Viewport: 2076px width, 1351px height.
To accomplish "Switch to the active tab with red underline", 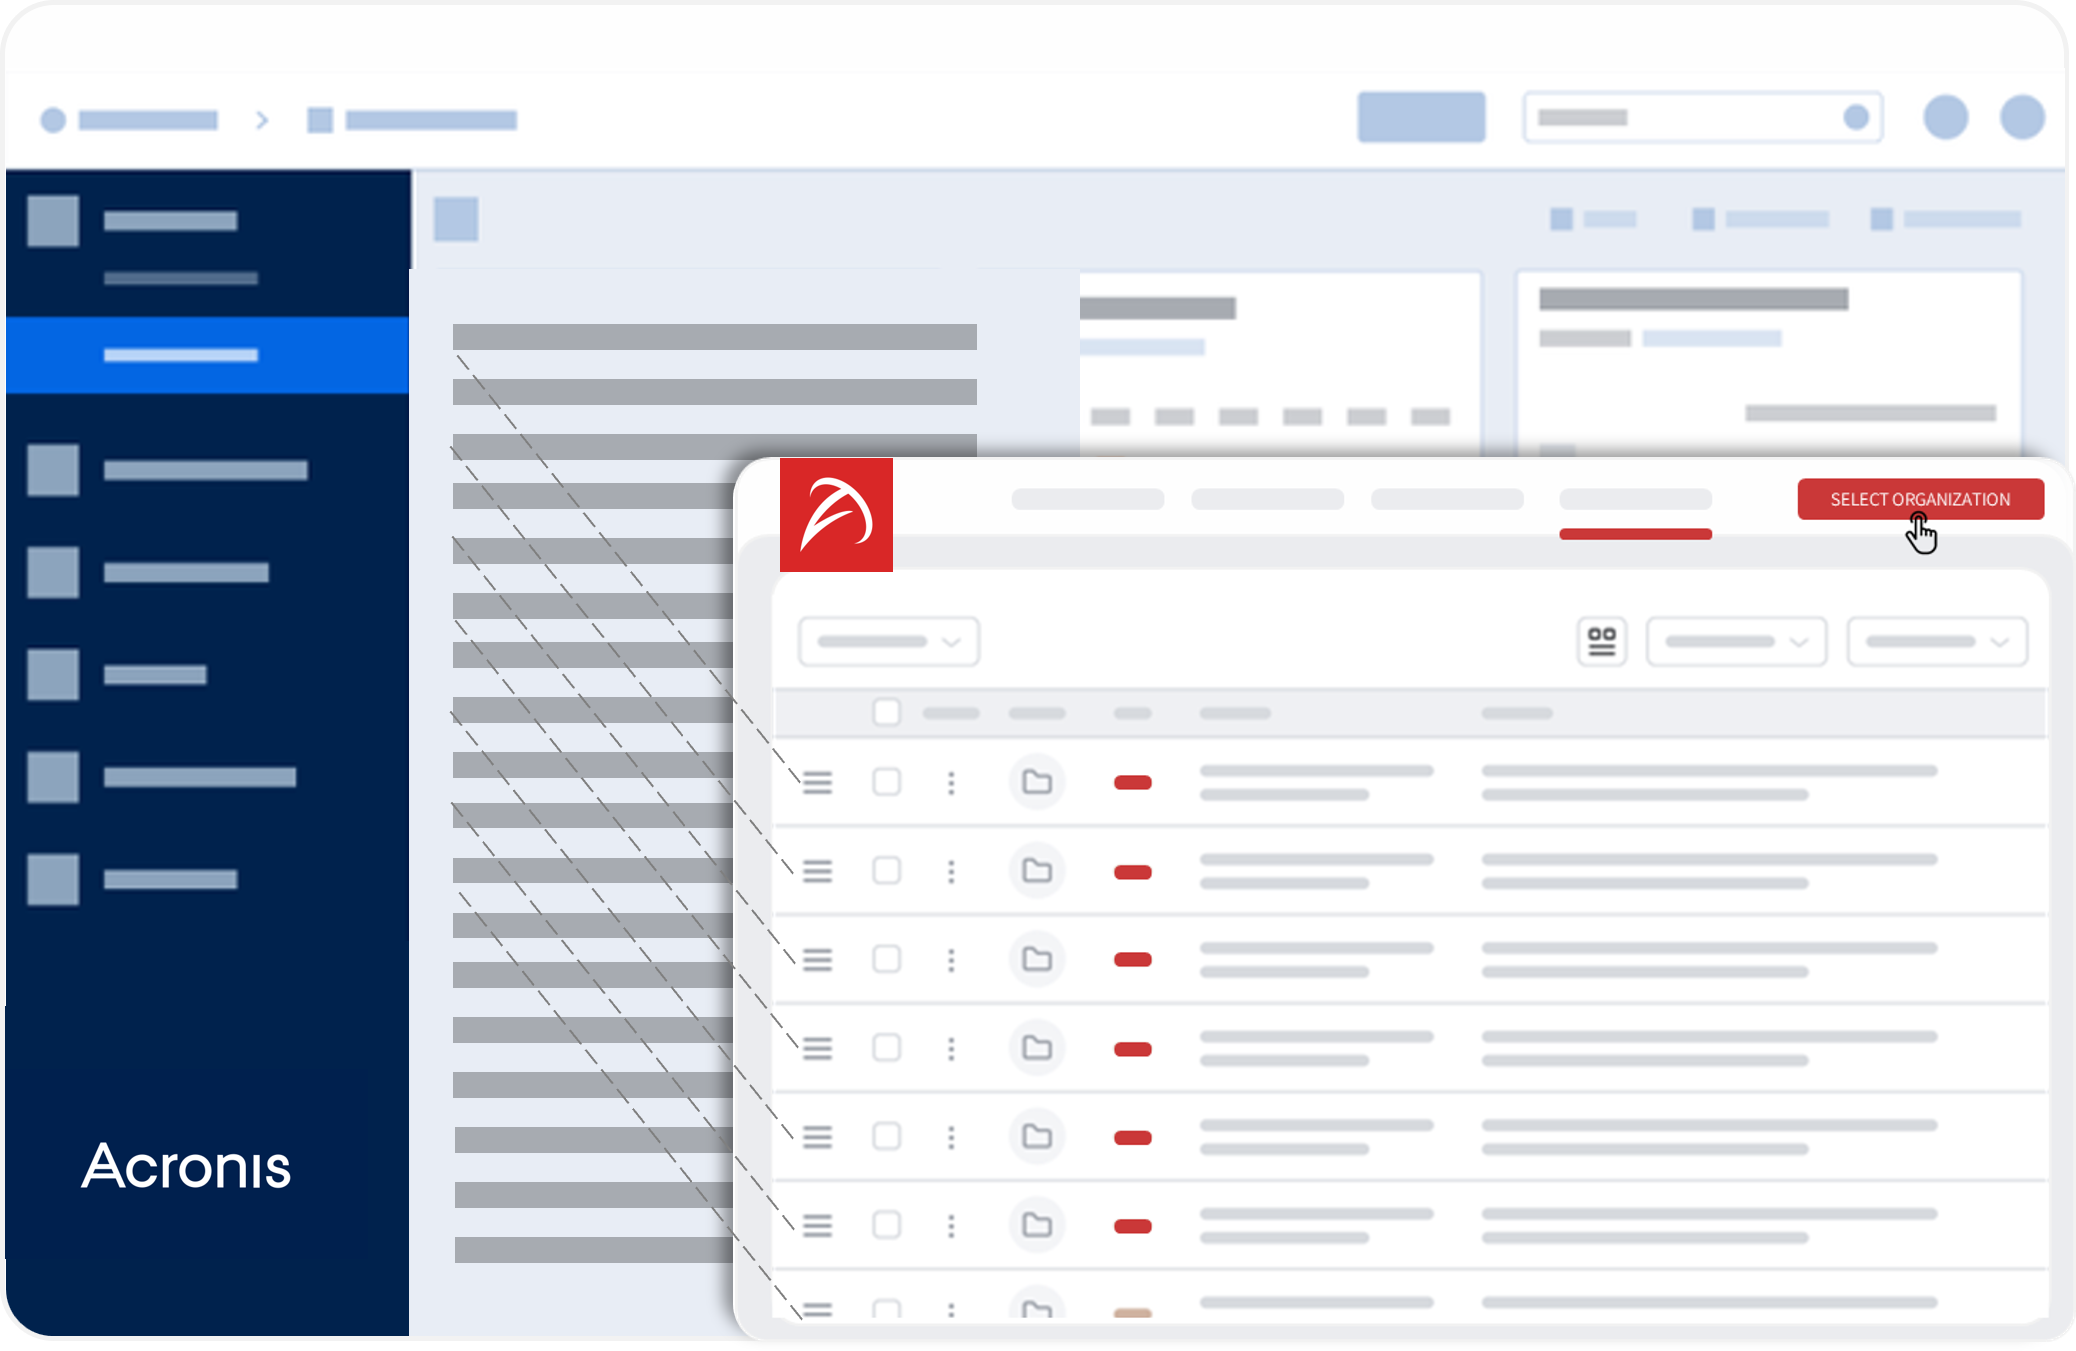I will point(1635,499).
